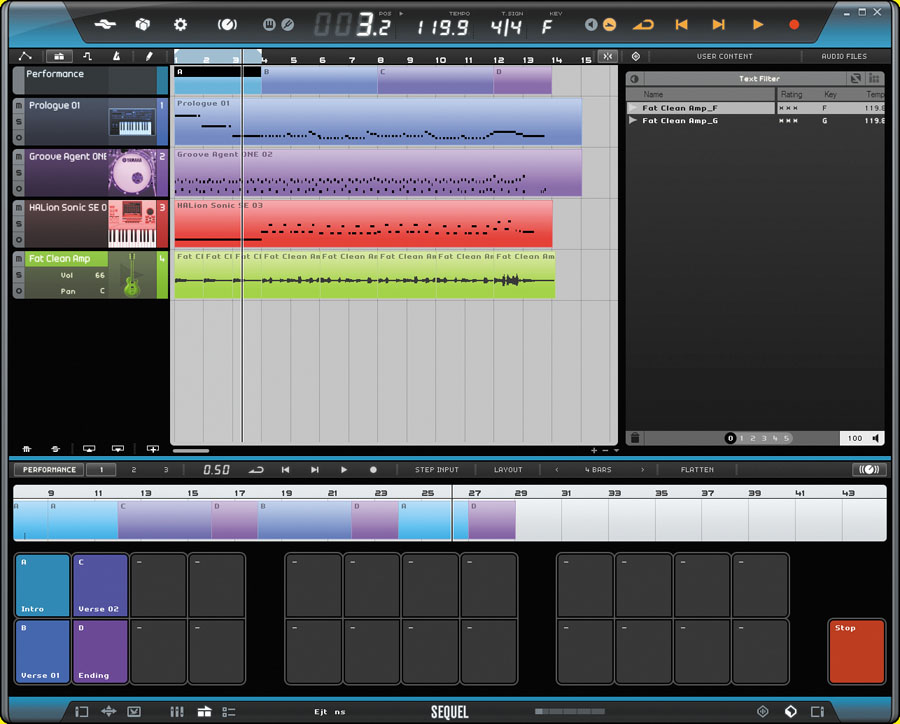The image size is (900, 724).
Task: Click the trash icon in media browser
Action: [x=633, y=438]
